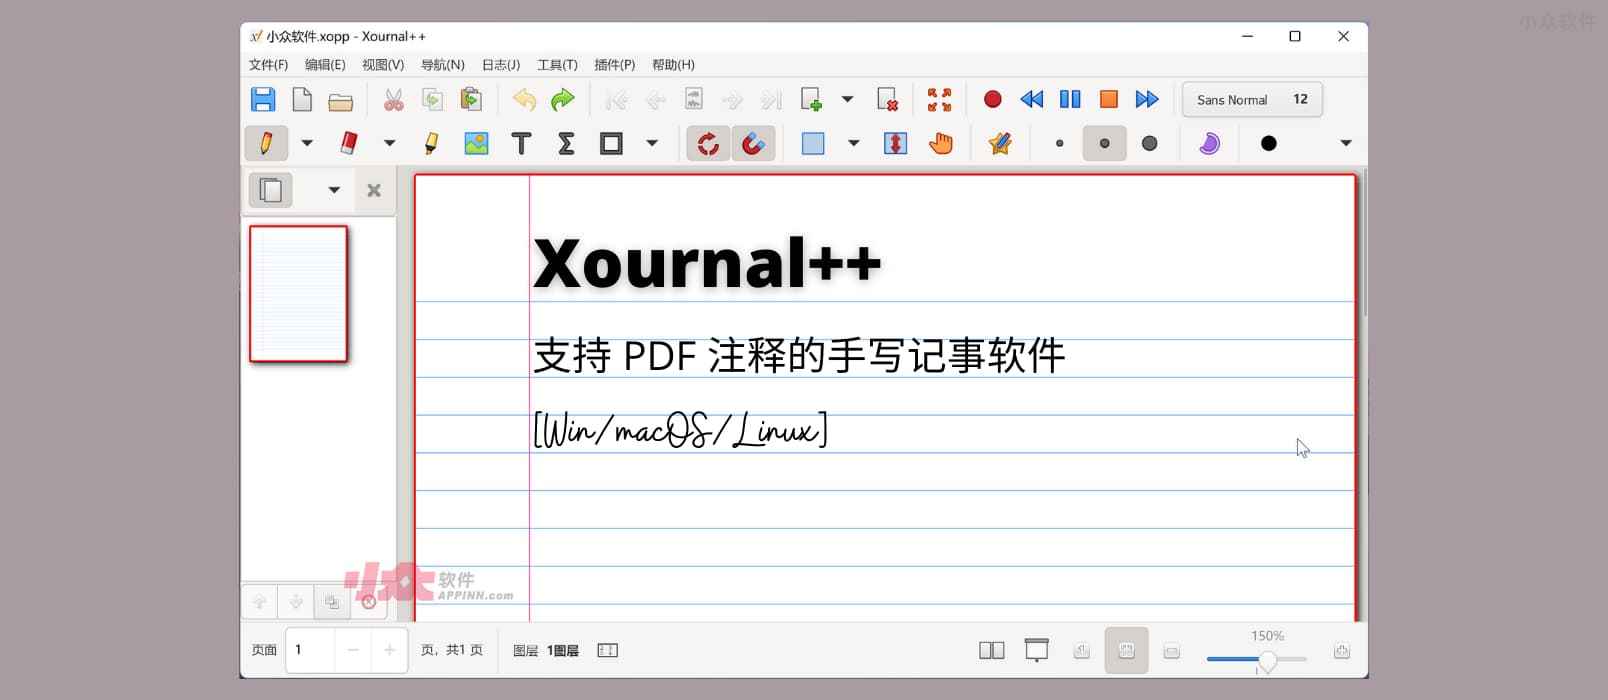
Task: Open the 文件(F) menu
Action: [x=269, y=65]
